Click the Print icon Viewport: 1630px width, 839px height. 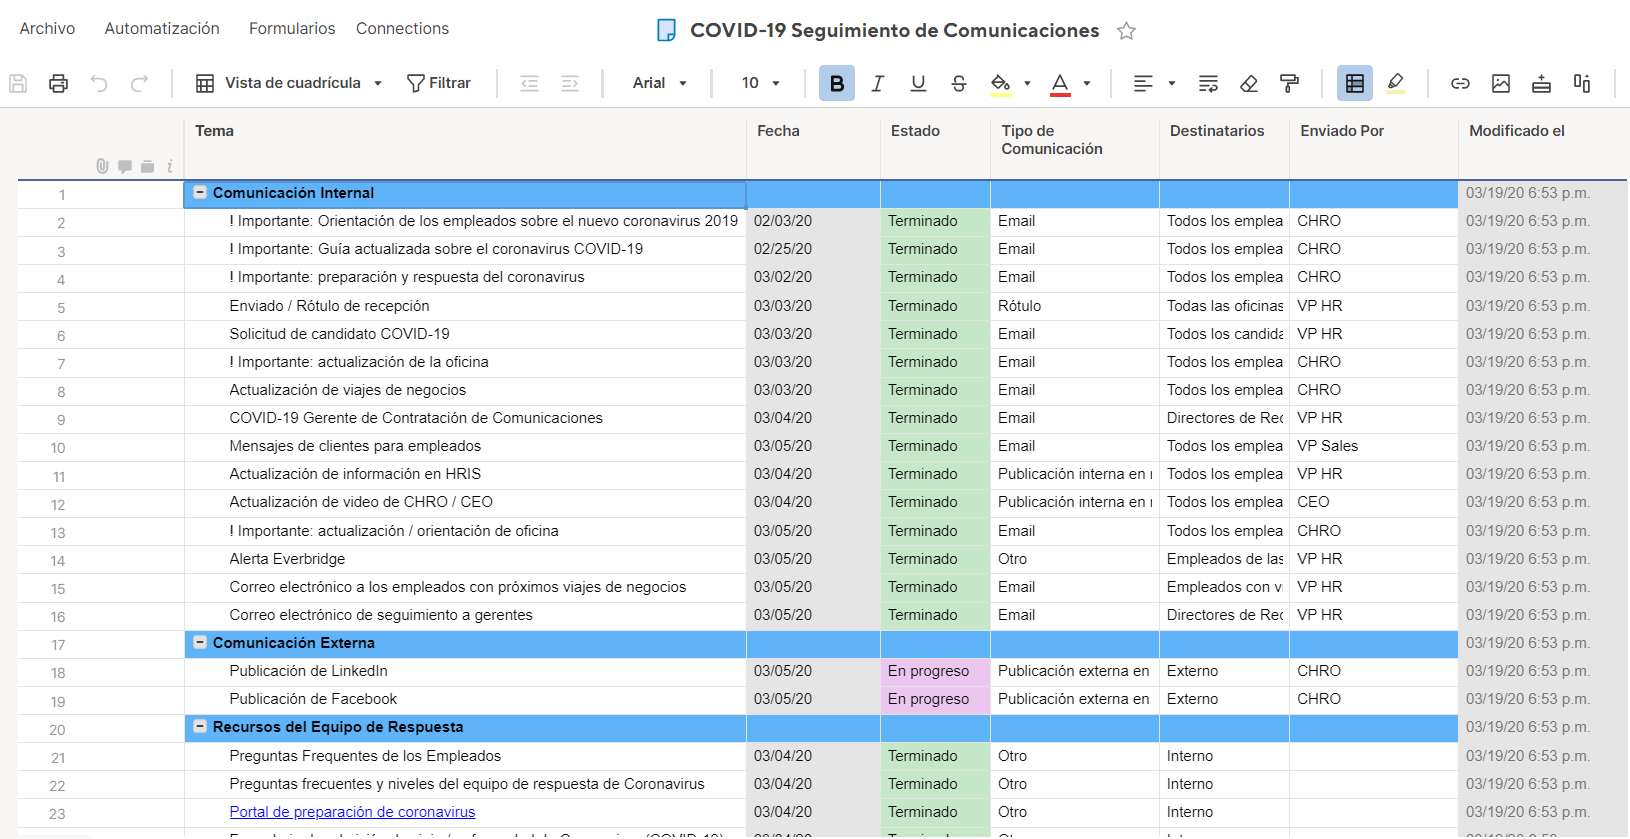point(58,83)
